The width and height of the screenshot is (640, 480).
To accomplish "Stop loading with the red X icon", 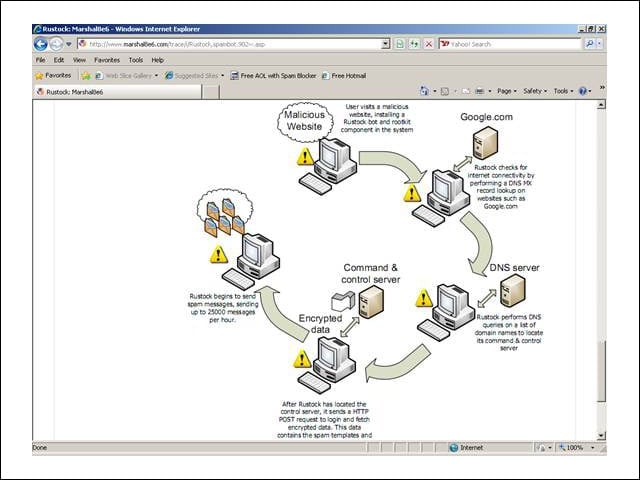I will click(x=429, y=44).
